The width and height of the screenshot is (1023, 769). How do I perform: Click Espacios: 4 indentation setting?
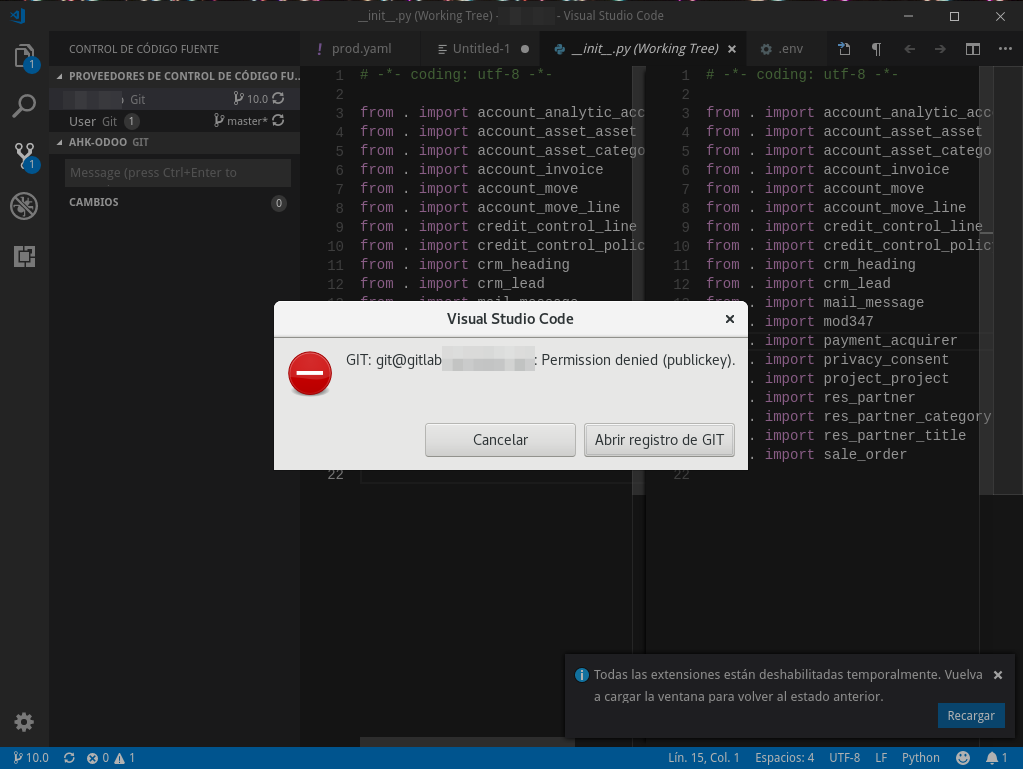(x=784, y=758)
